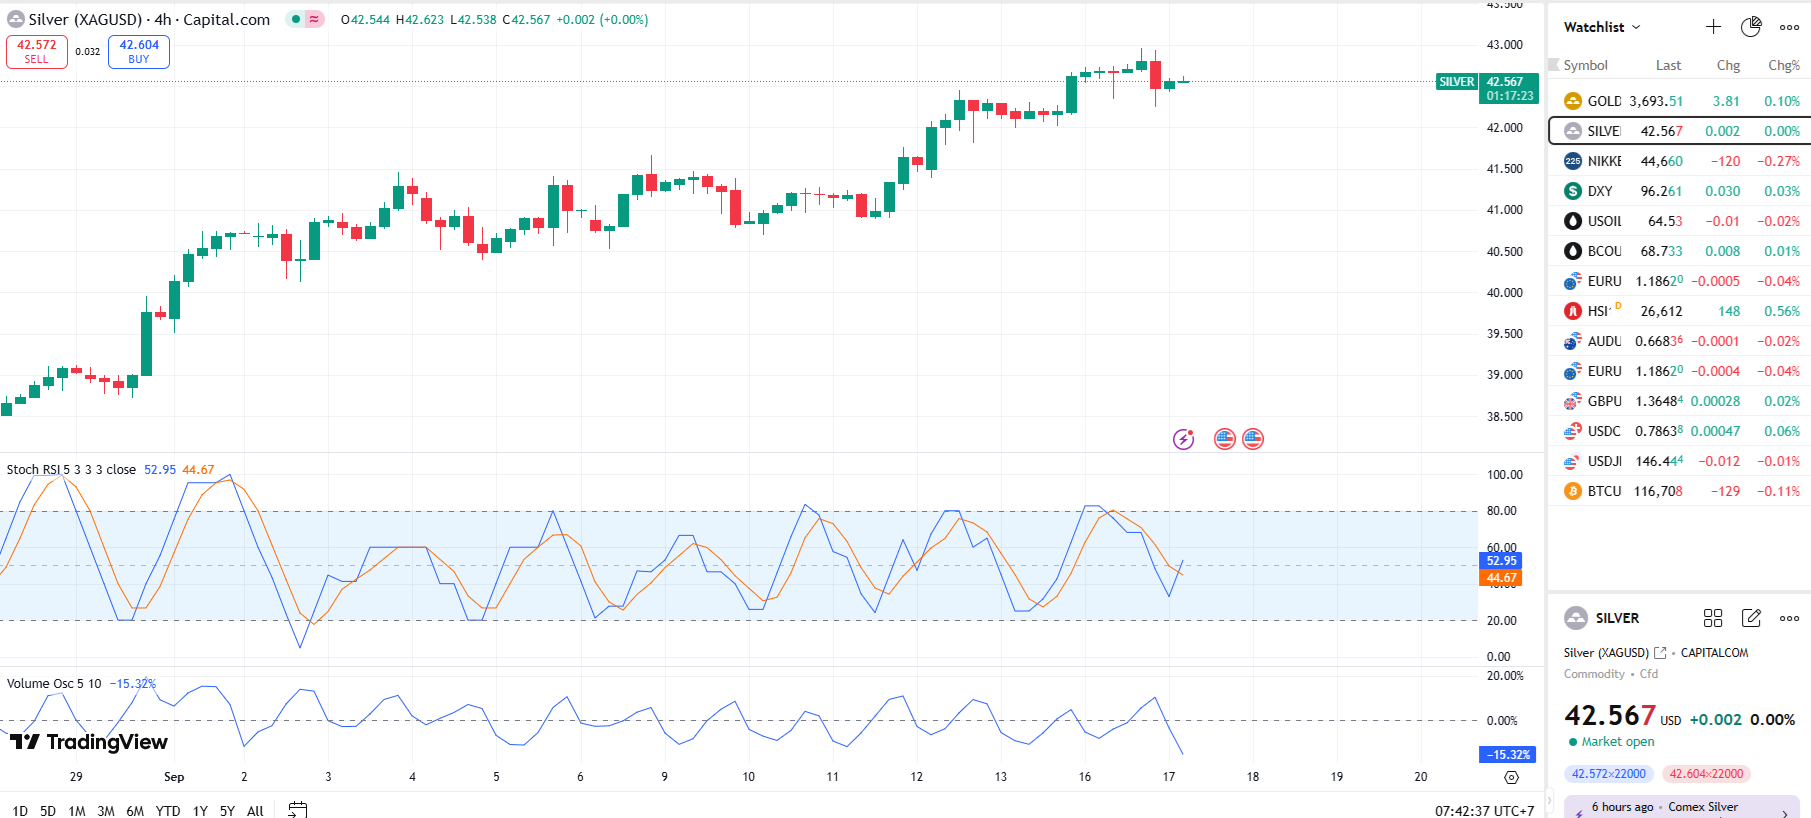This screenshot has width=1811, height=818.
Task: Click the purple lightning news marker on chart
Action: click(1183, 439)
